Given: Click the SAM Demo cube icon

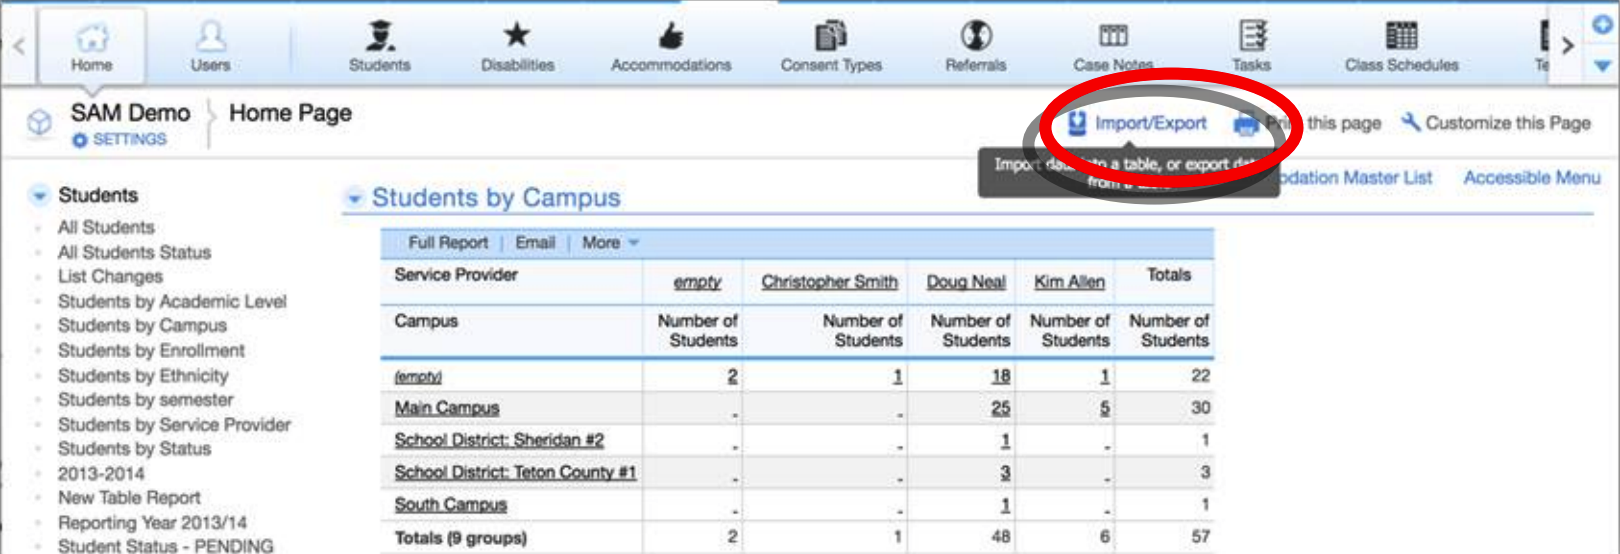Looking at the screenshot, I should (x=39, y=123).
